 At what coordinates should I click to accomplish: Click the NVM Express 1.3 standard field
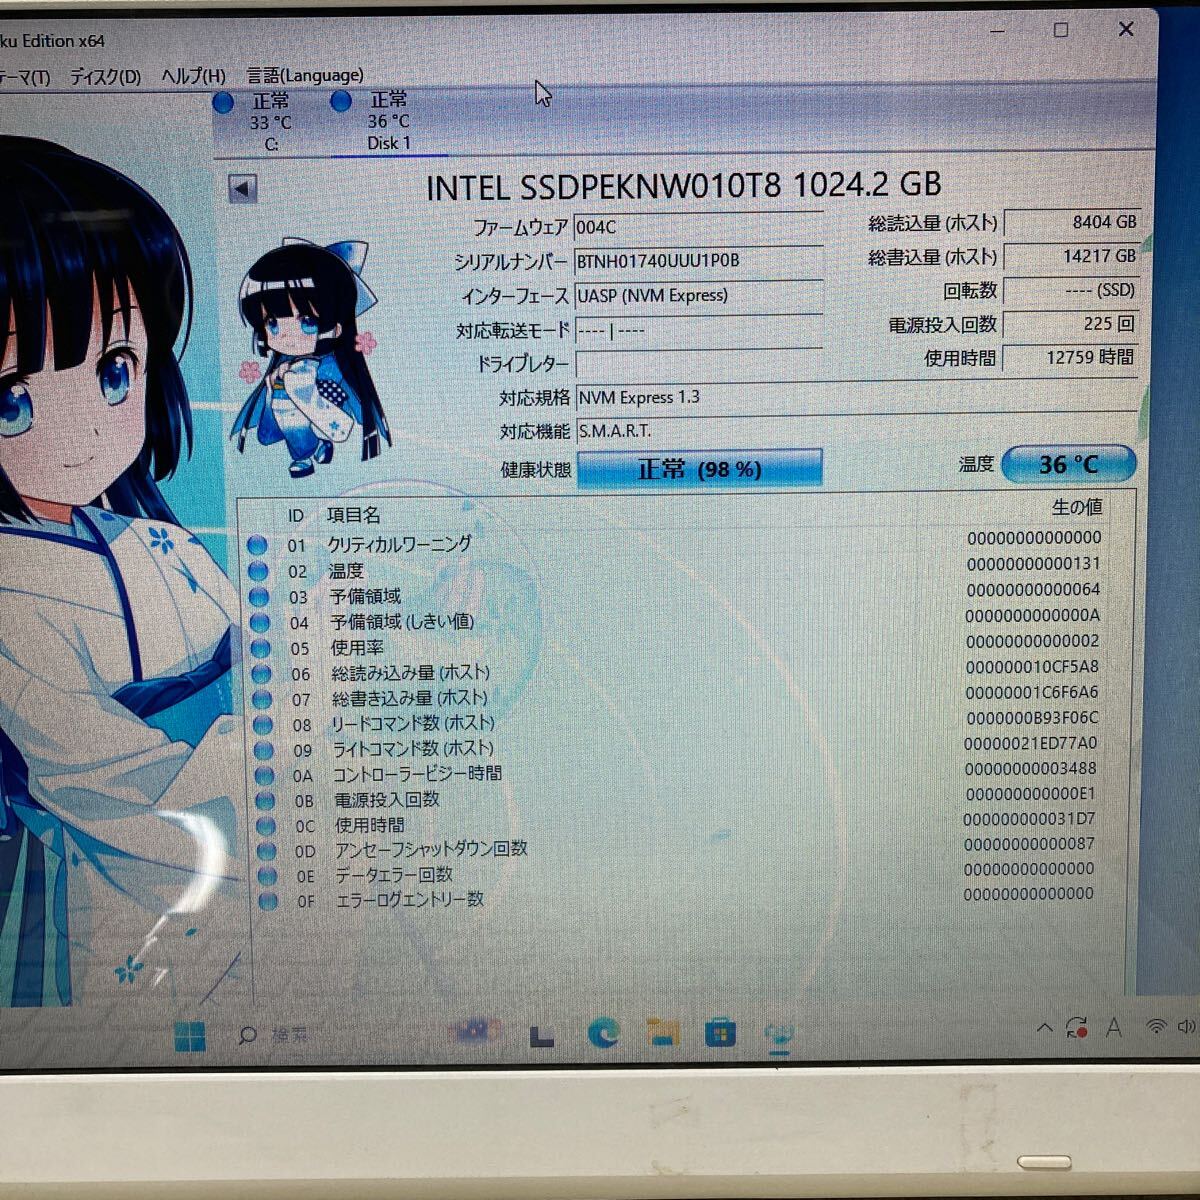[856, 397]
